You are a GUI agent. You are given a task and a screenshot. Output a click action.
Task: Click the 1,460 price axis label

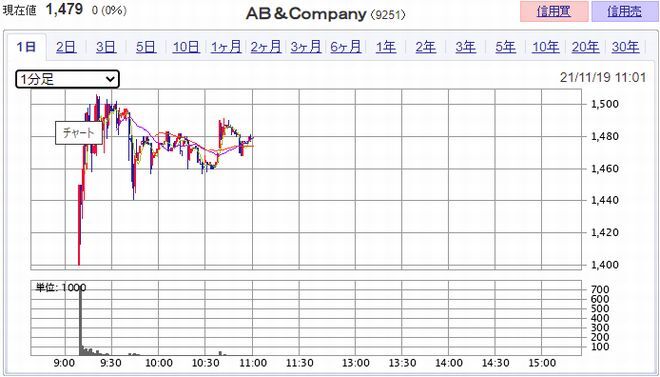pos(605,169)
